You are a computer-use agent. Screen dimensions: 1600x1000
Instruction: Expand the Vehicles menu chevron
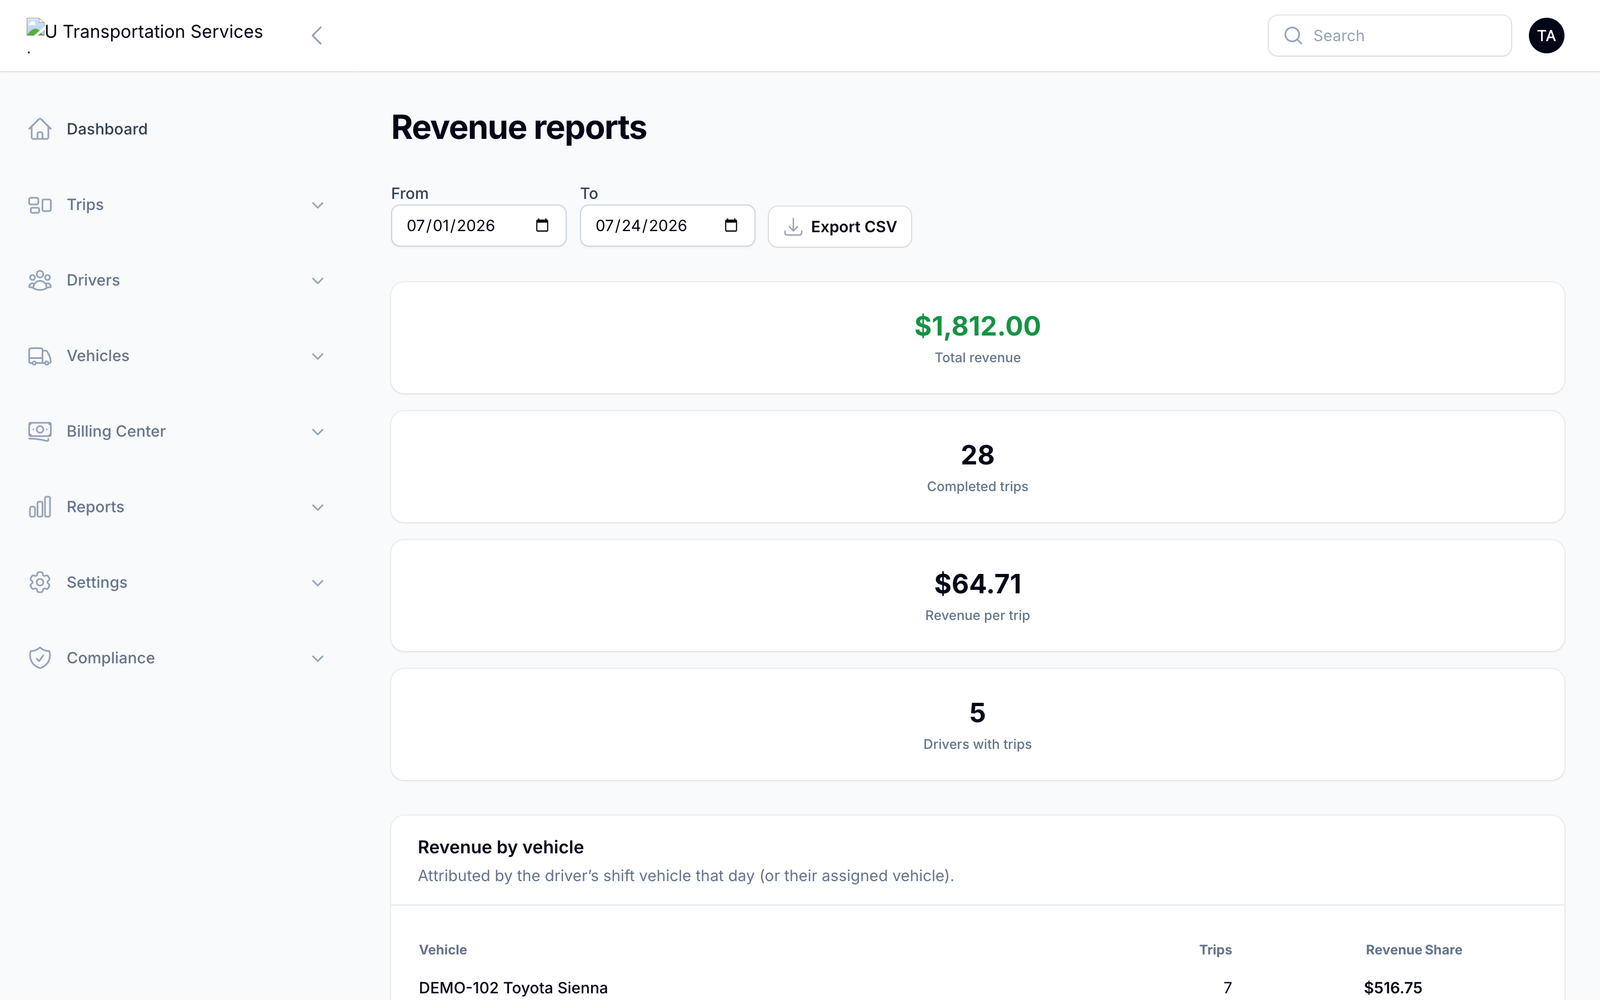click(x=318, y=356)
